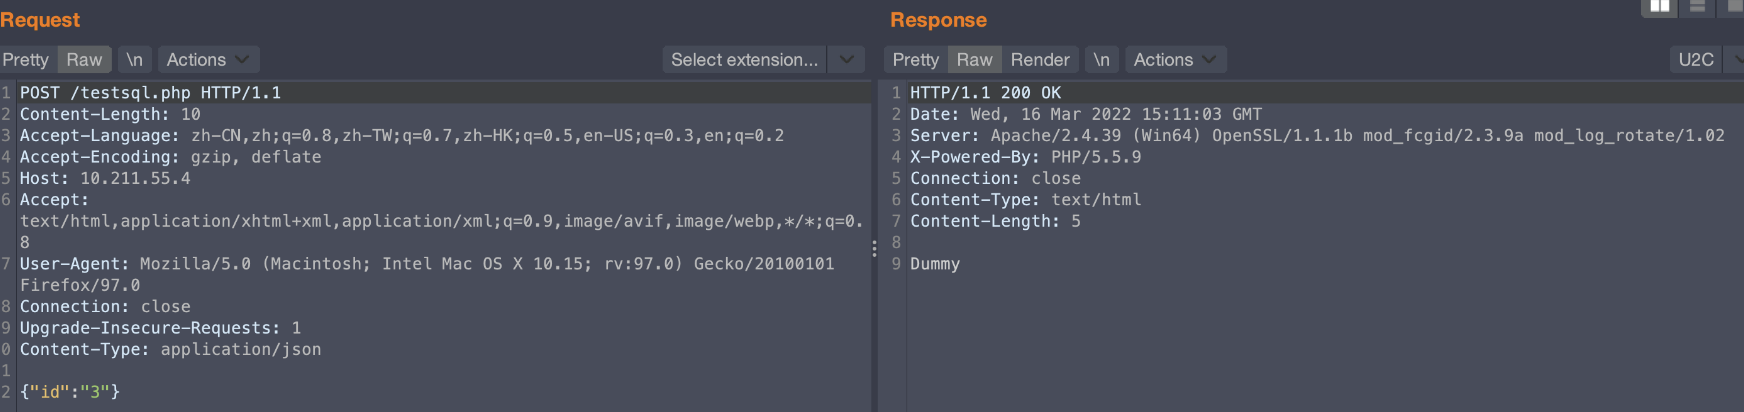Click the Select extension button
This screenshot has width=1744, height=412.
pos(744,60)
